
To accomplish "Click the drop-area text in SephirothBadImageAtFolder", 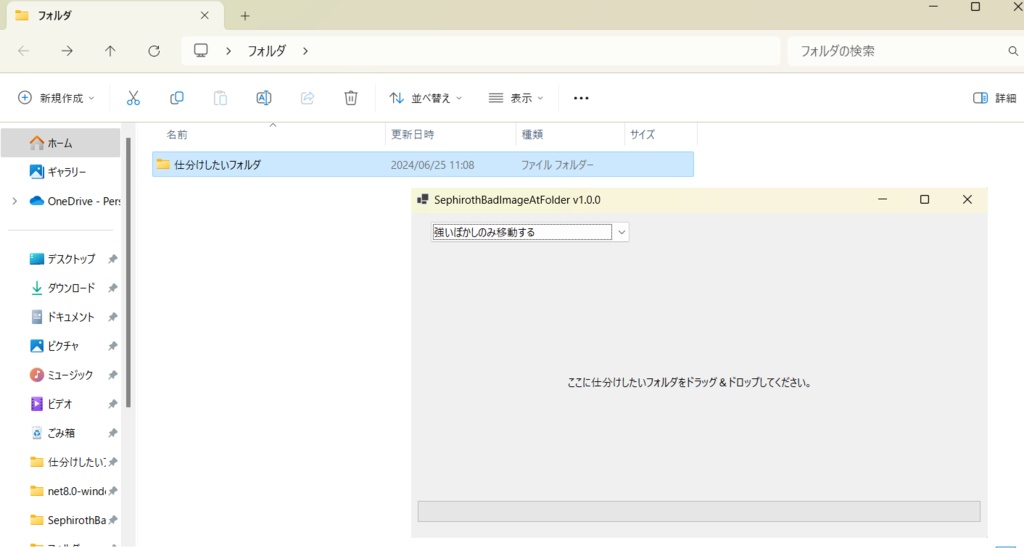I will pyautogui.click(x=689, y=383).
